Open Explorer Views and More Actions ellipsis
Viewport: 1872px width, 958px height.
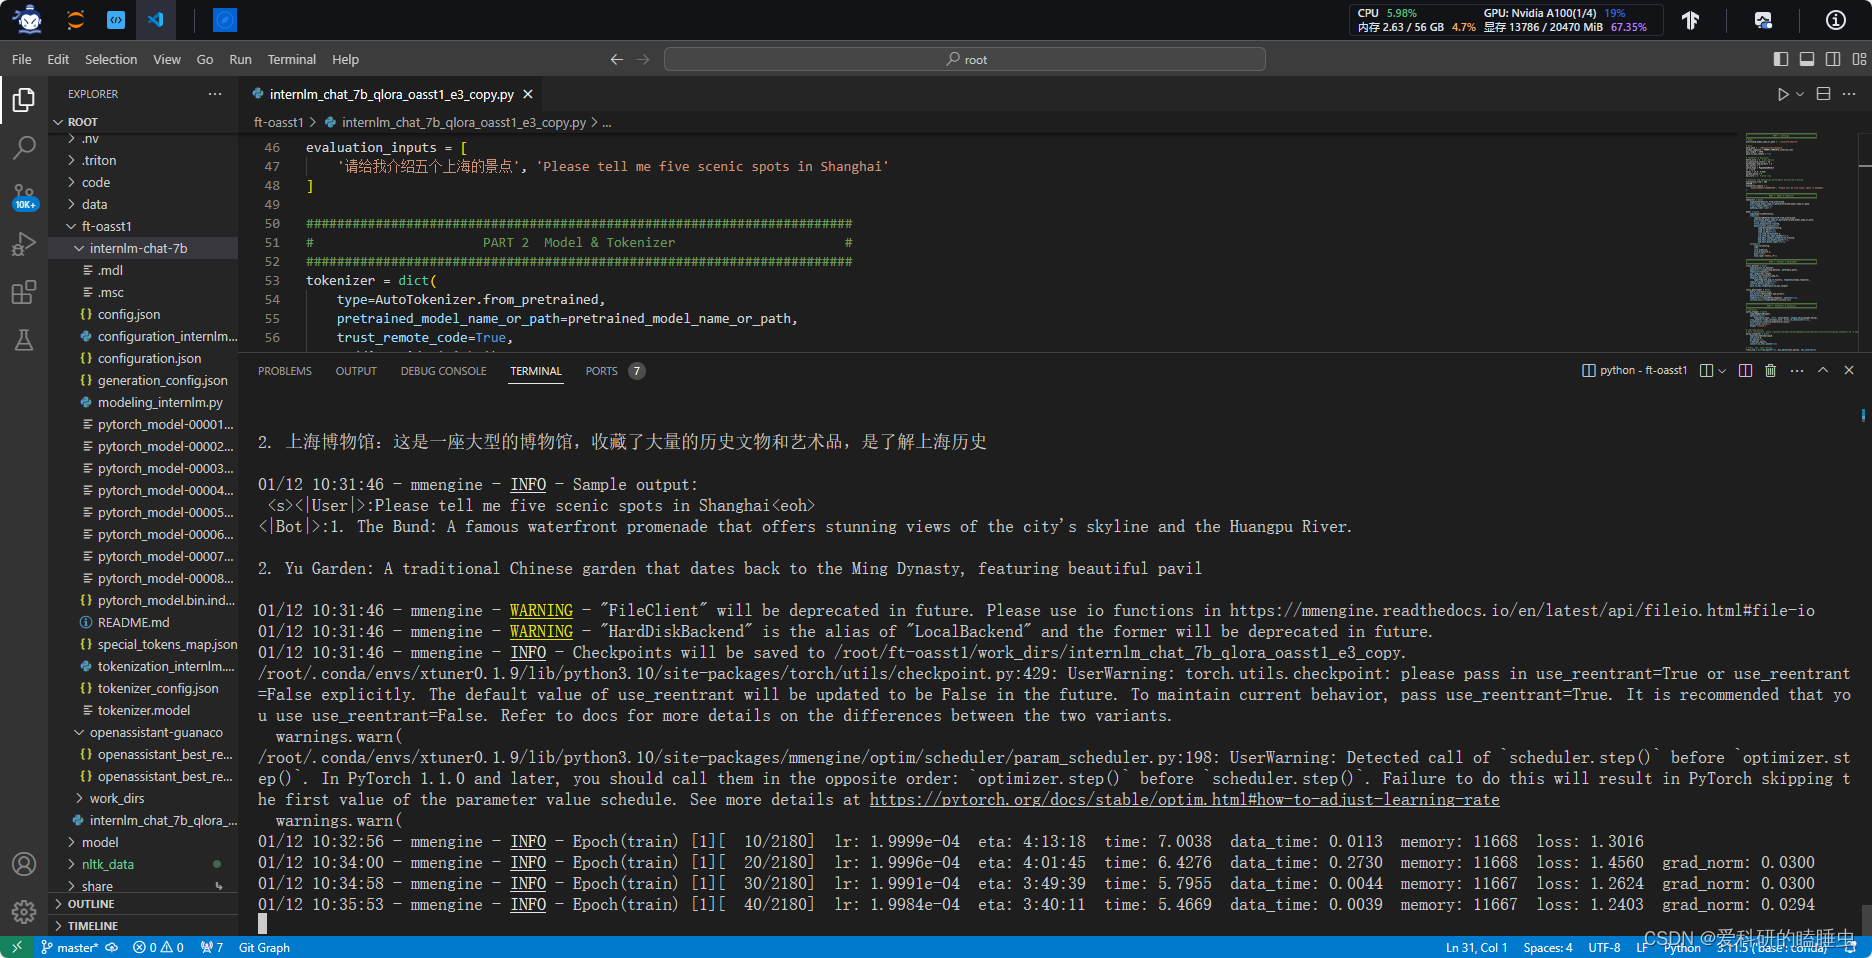[215, 94]
